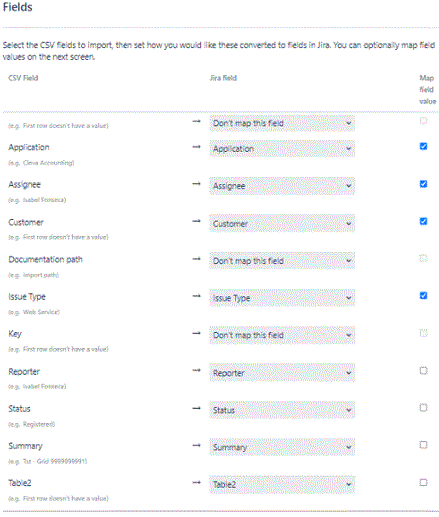
Task: Expand the Table2 Jira field dropdown
Action: pos(282,484)
